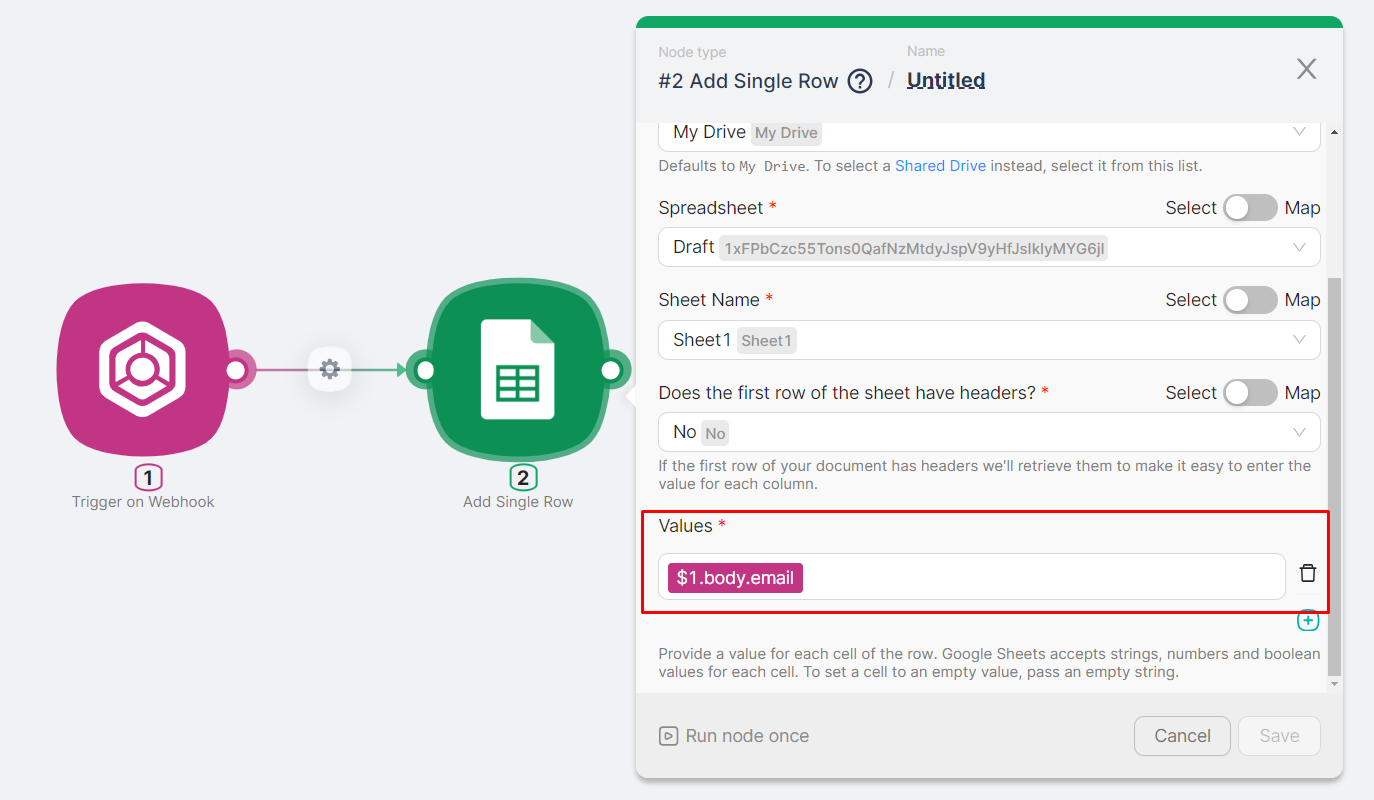The image size is (1374, 800).
Task: Click the Trigger on Webhook node icon
Action: pyautogui.click(x=142, y=370)
